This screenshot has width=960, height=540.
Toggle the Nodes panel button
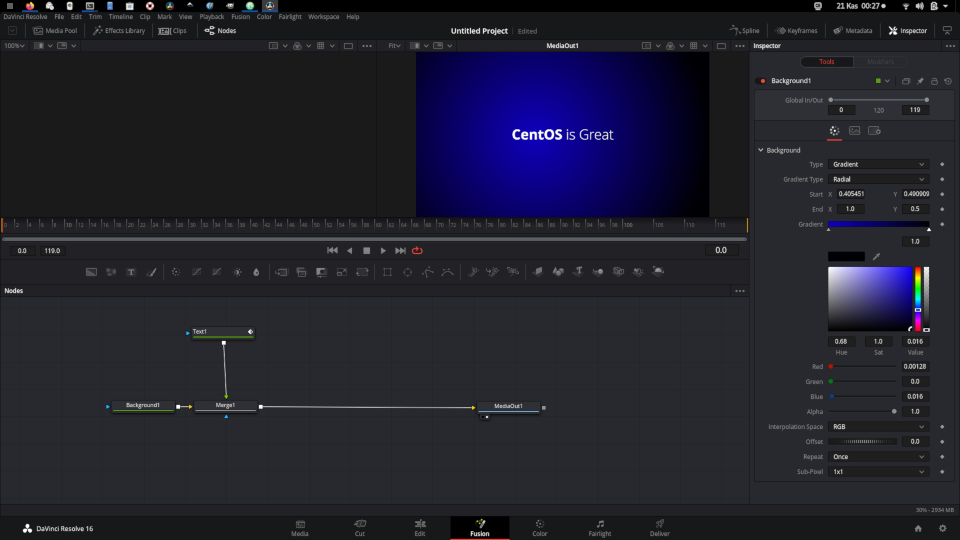pos(220,31)
